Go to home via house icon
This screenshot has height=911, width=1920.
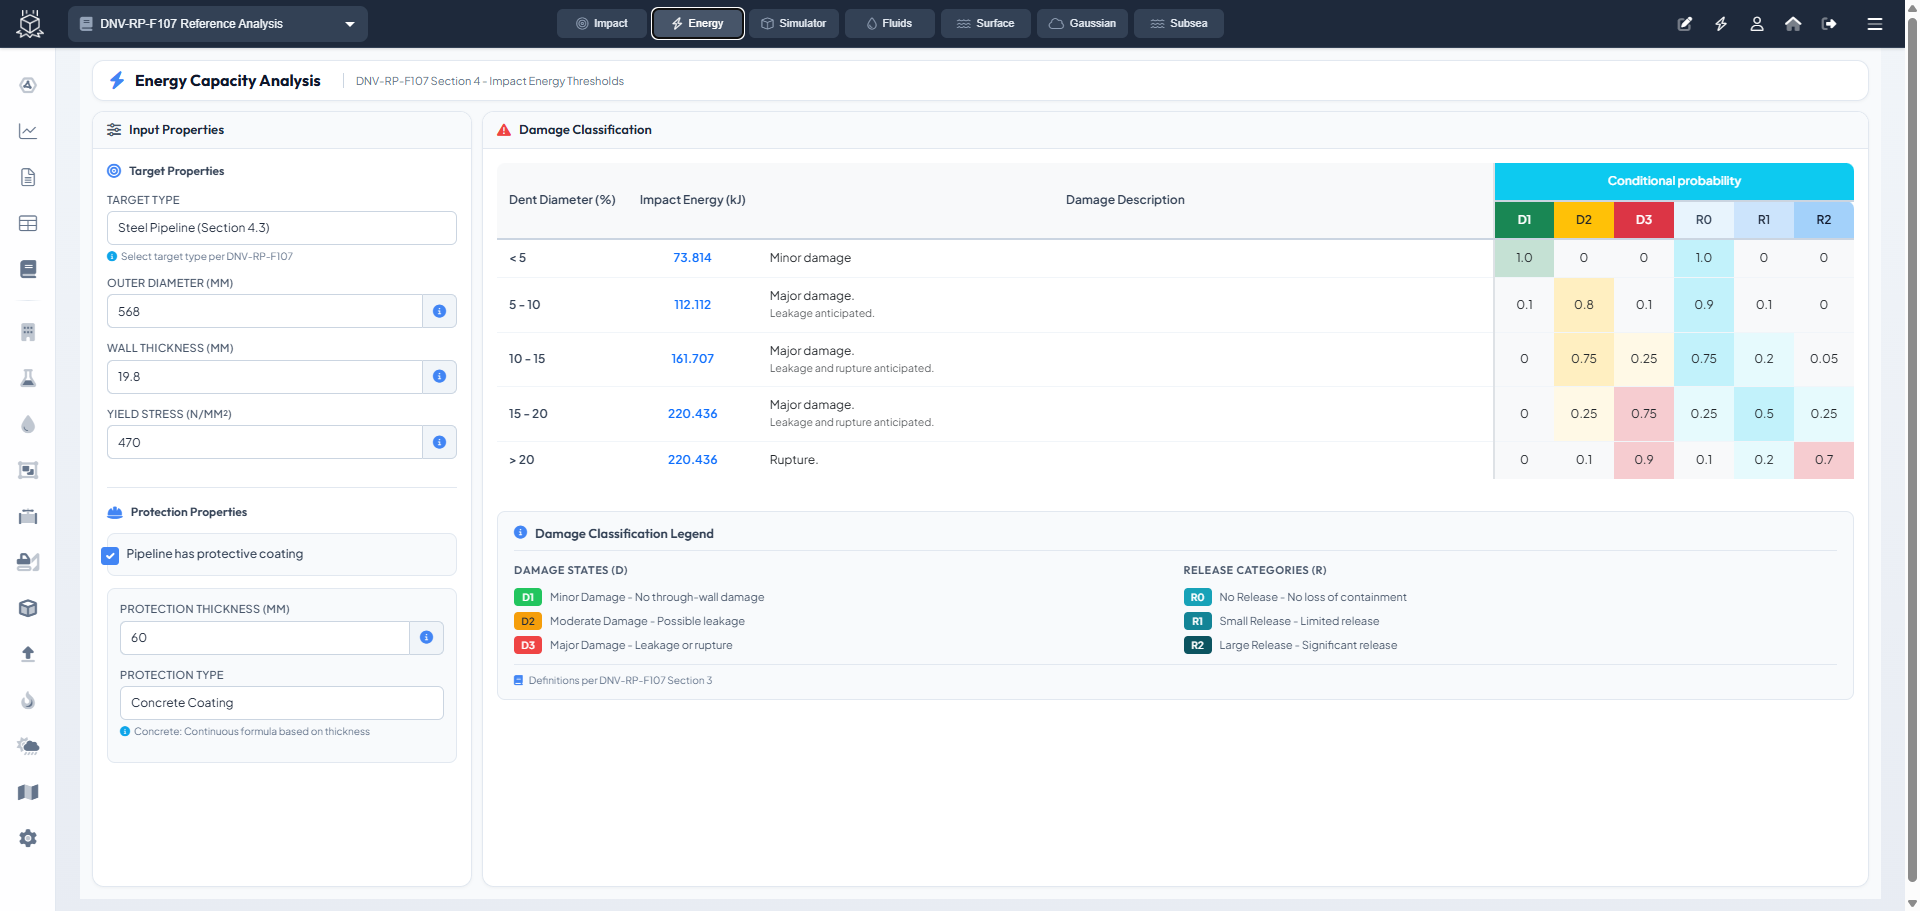click(x=1793, y=24)
